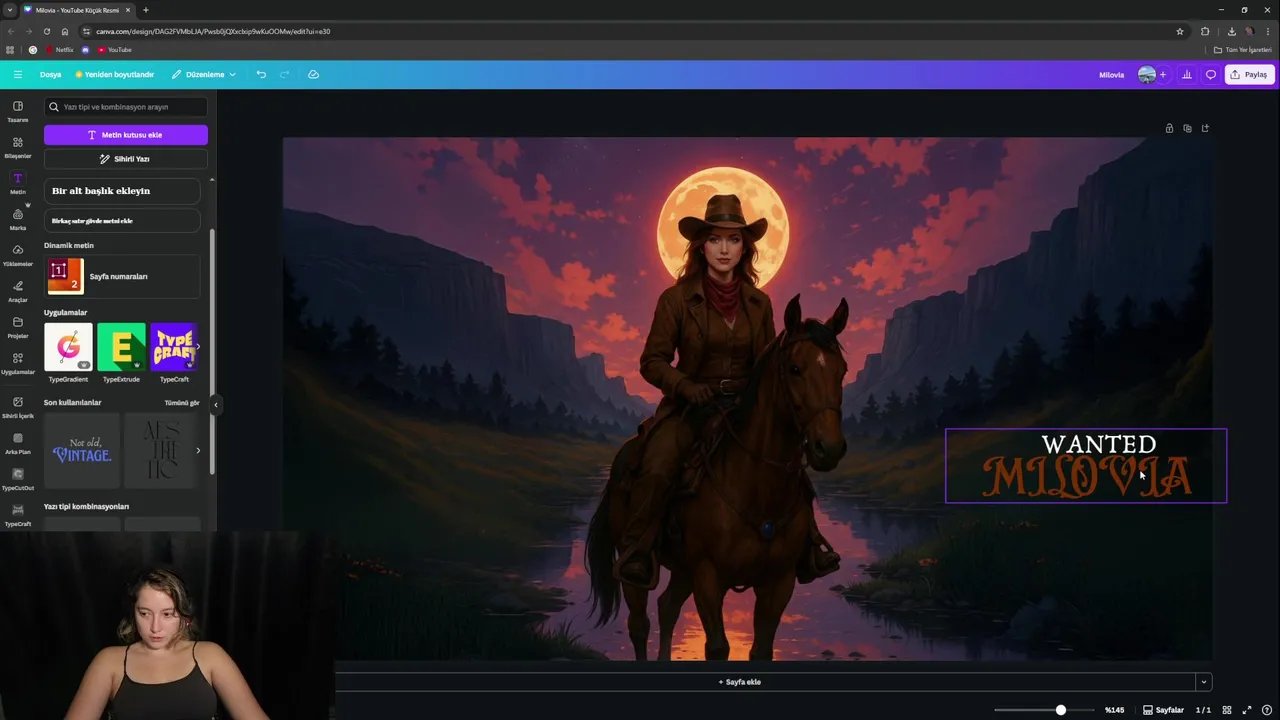This screenshot has width=1280, height=720.
Task: Show more apps in Uygulamalar row
Action: pos(198,347)
